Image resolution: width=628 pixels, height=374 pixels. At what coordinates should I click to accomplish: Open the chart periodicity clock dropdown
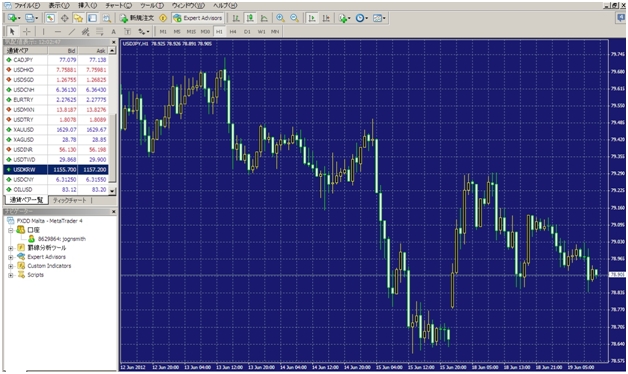[x=362, y=18]
